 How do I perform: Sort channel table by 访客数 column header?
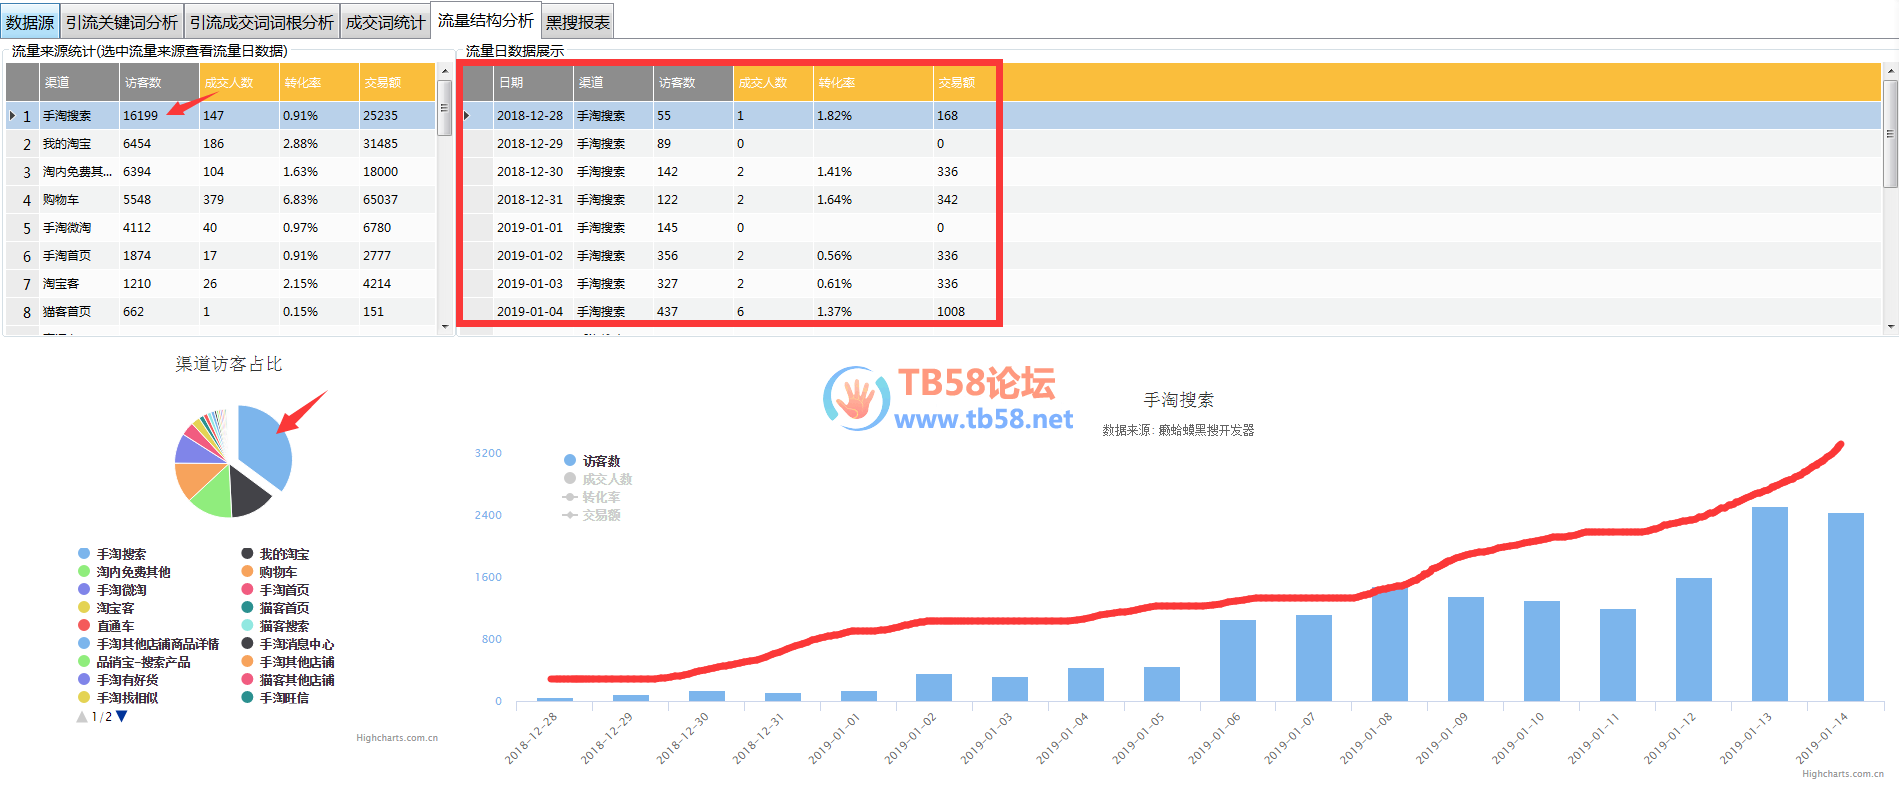click(158, 82)
